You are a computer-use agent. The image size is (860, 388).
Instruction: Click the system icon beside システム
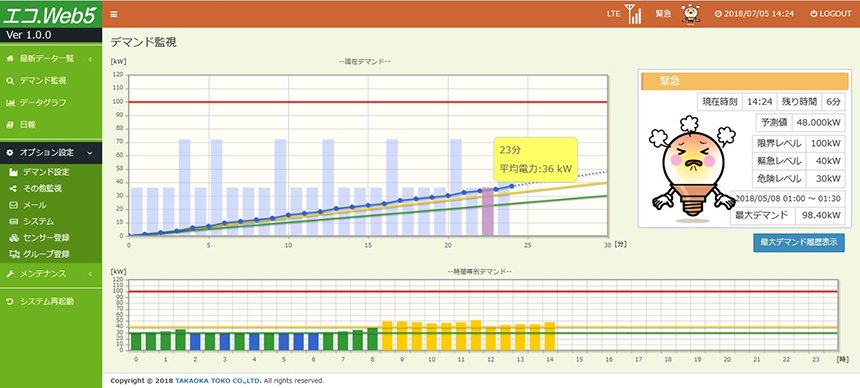14,222
